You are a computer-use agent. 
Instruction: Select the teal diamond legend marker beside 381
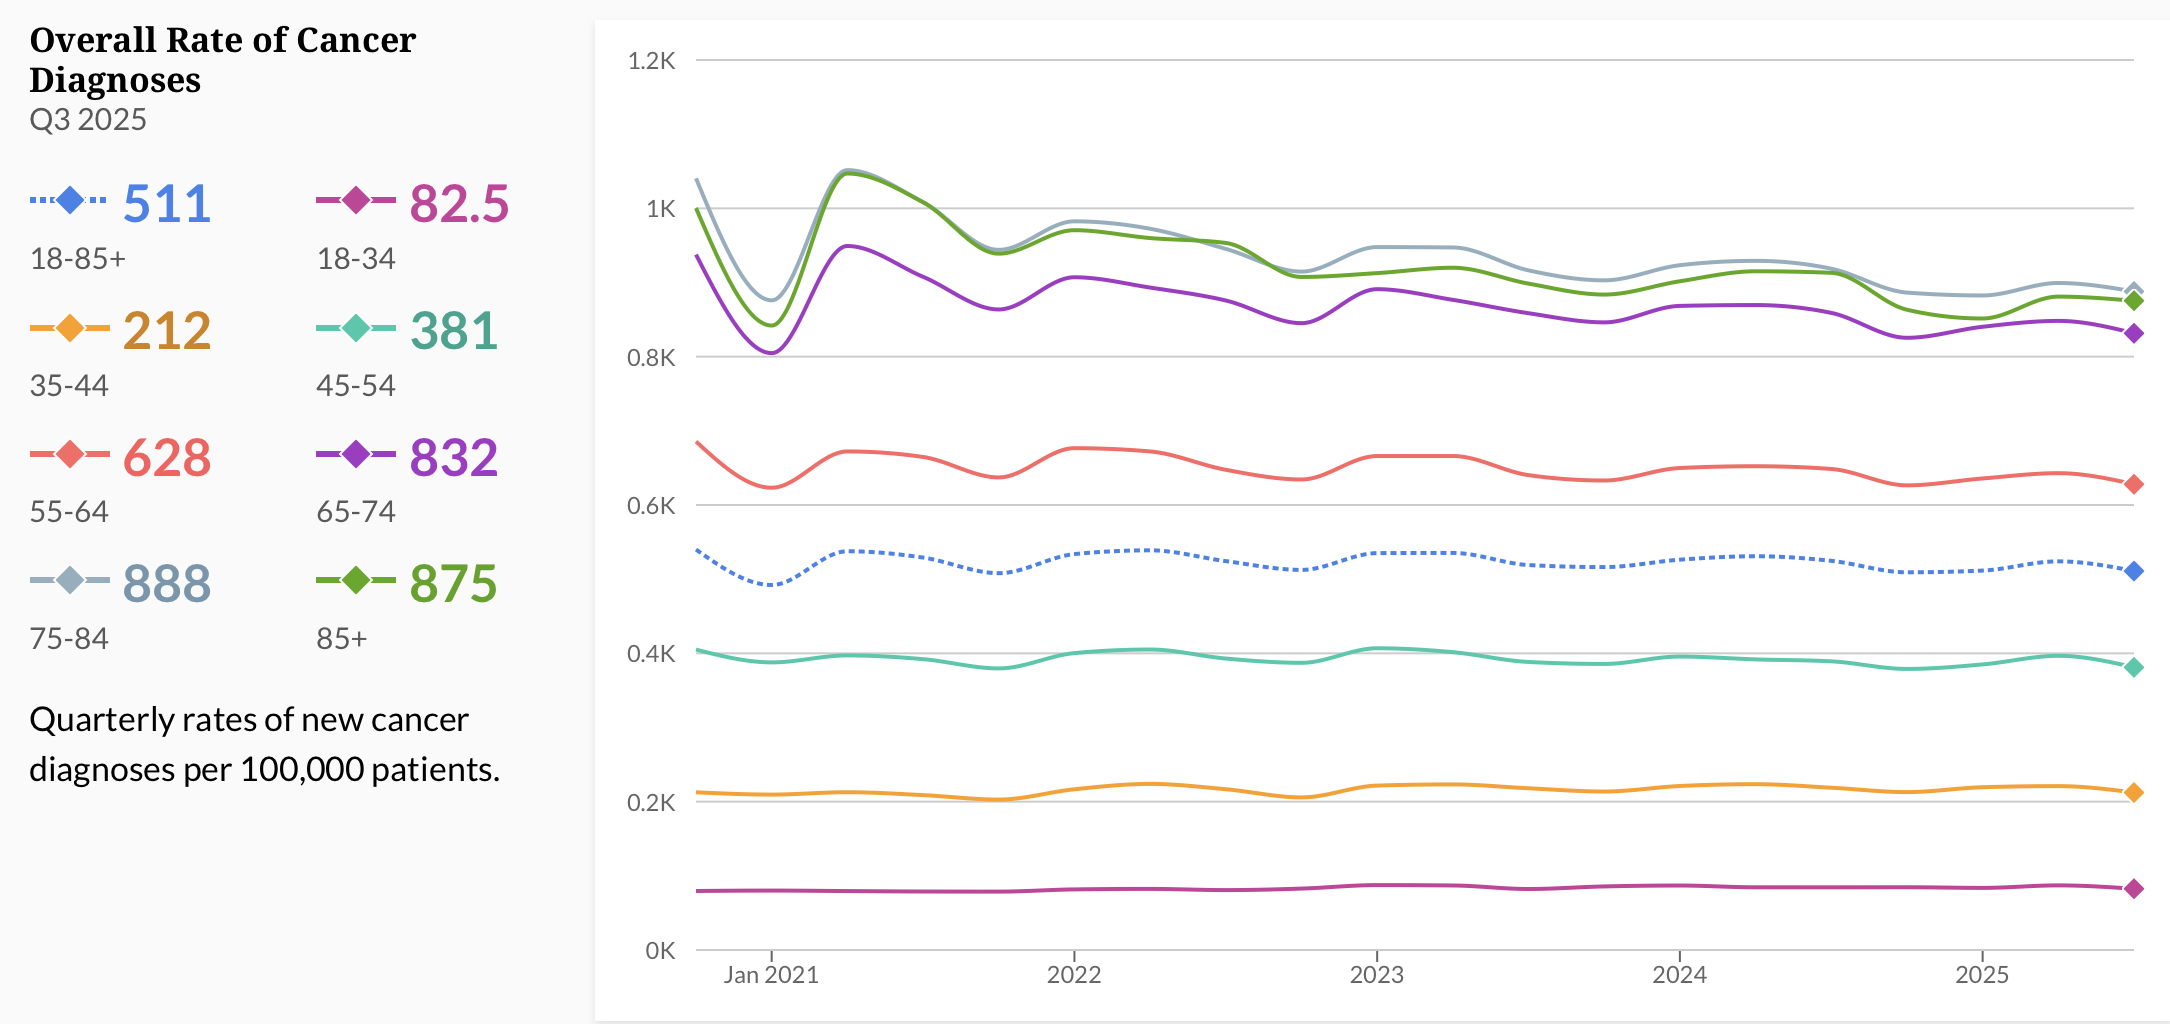point(356,328)
